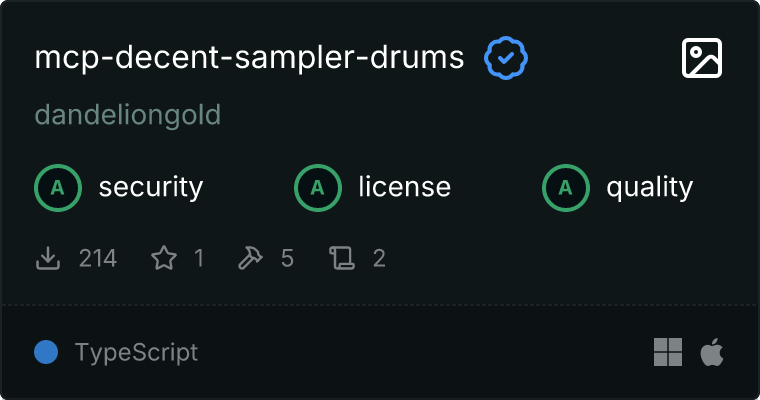Click the security label text
This screenshot has width=760, height=400.
pos(151,187)
